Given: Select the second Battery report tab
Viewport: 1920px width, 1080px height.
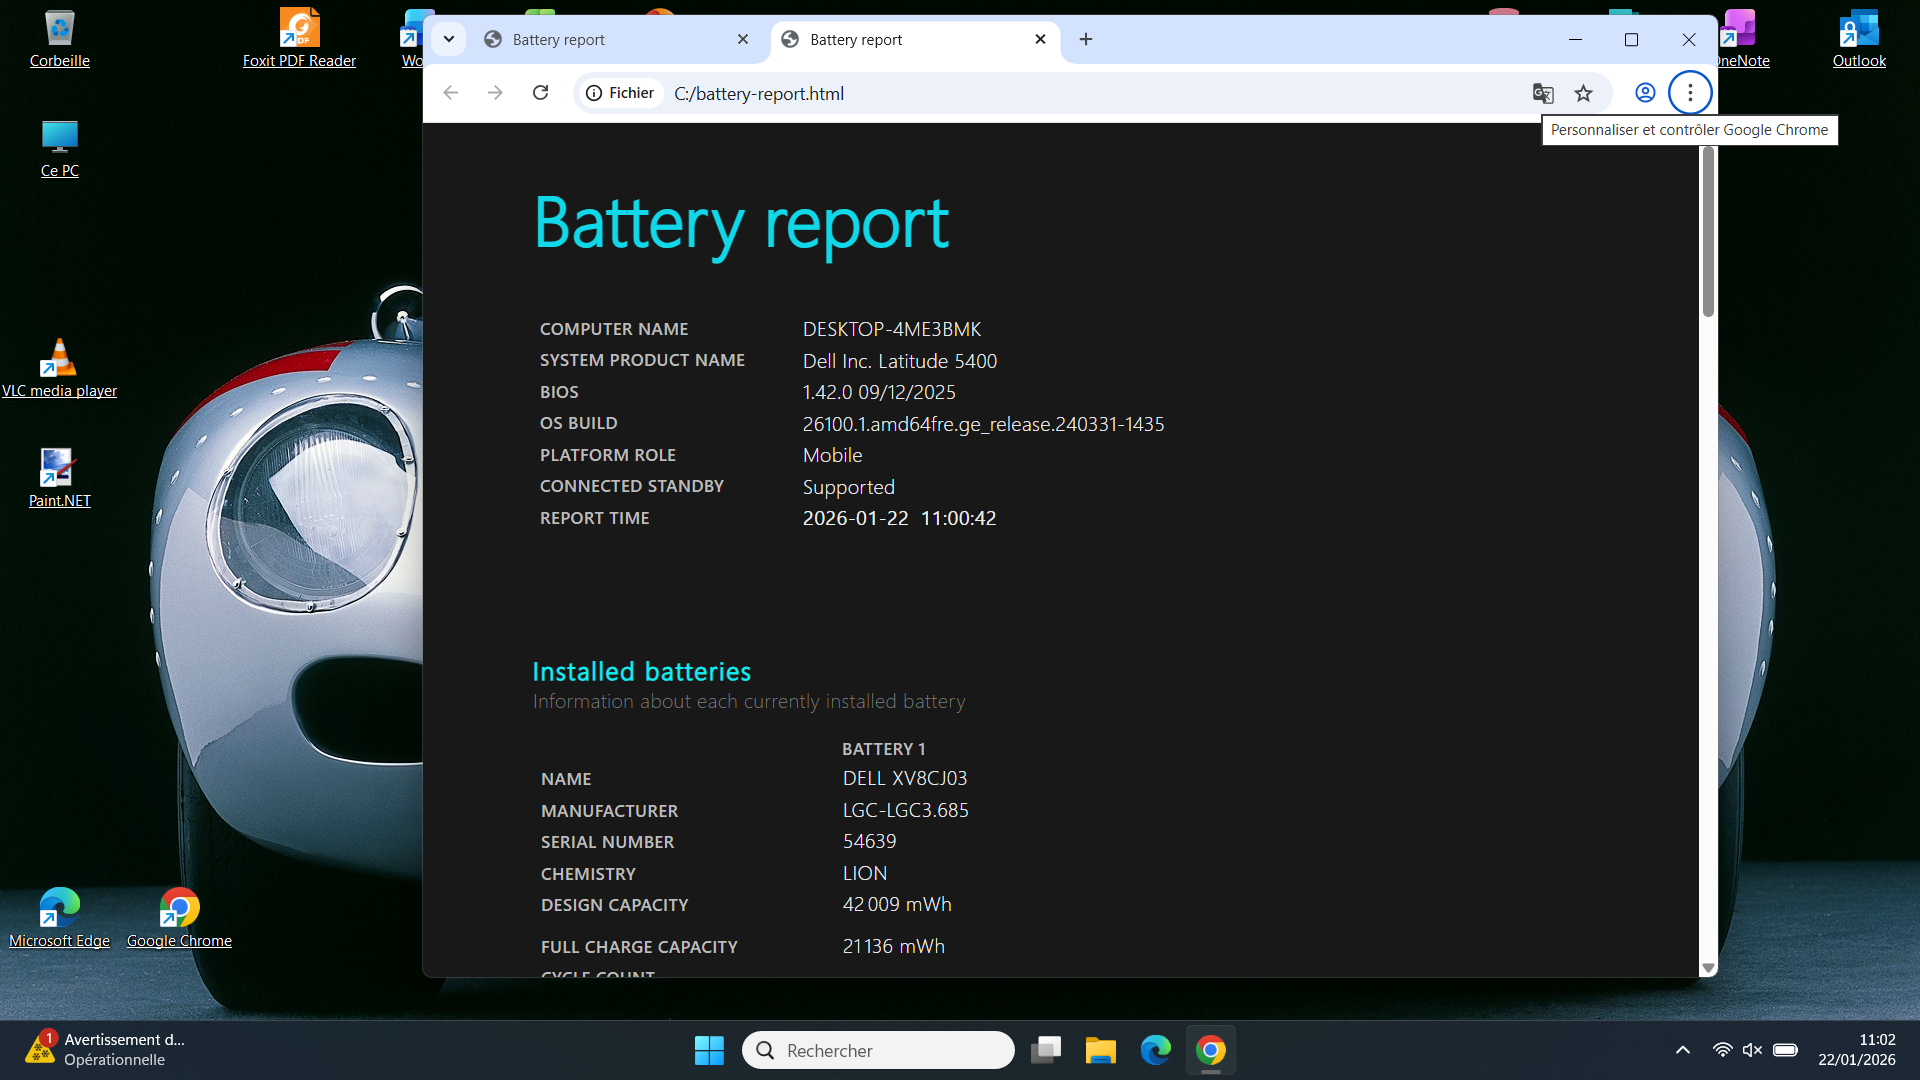Looking at the screenshot, I should pyautogui.click(x=914, y=39).
